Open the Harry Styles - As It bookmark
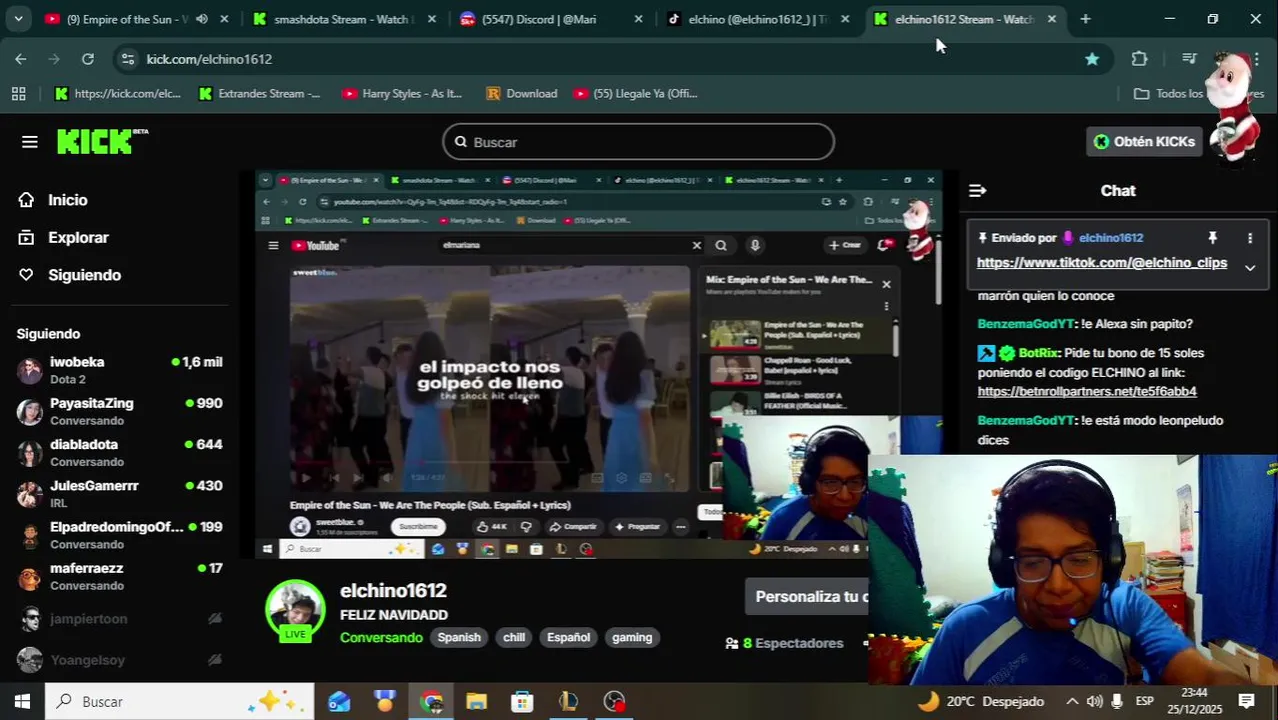Screen dimensions: 1278x720 (402, 94)
